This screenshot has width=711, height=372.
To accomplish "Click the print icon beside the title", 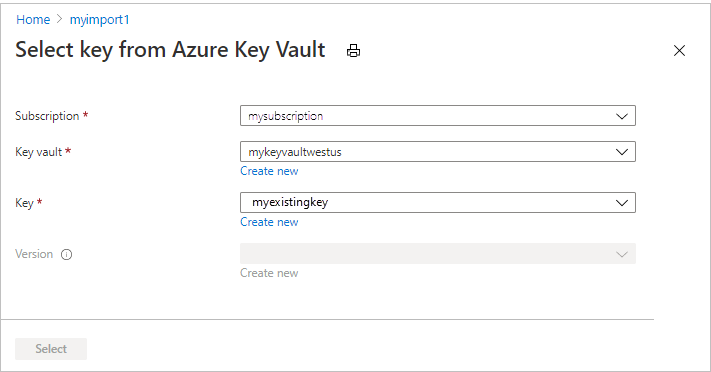I will click(x=353, y=50).
